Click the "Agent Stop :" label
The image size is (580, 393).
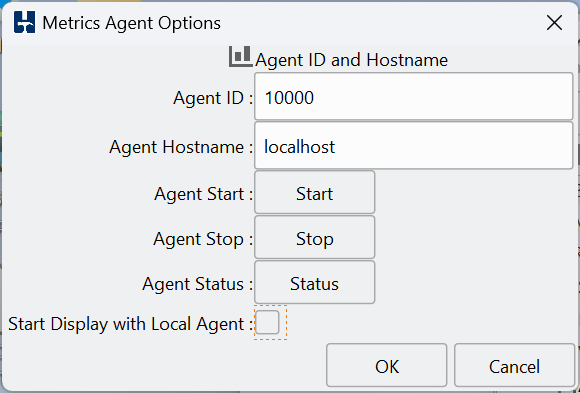click(203, 239)
